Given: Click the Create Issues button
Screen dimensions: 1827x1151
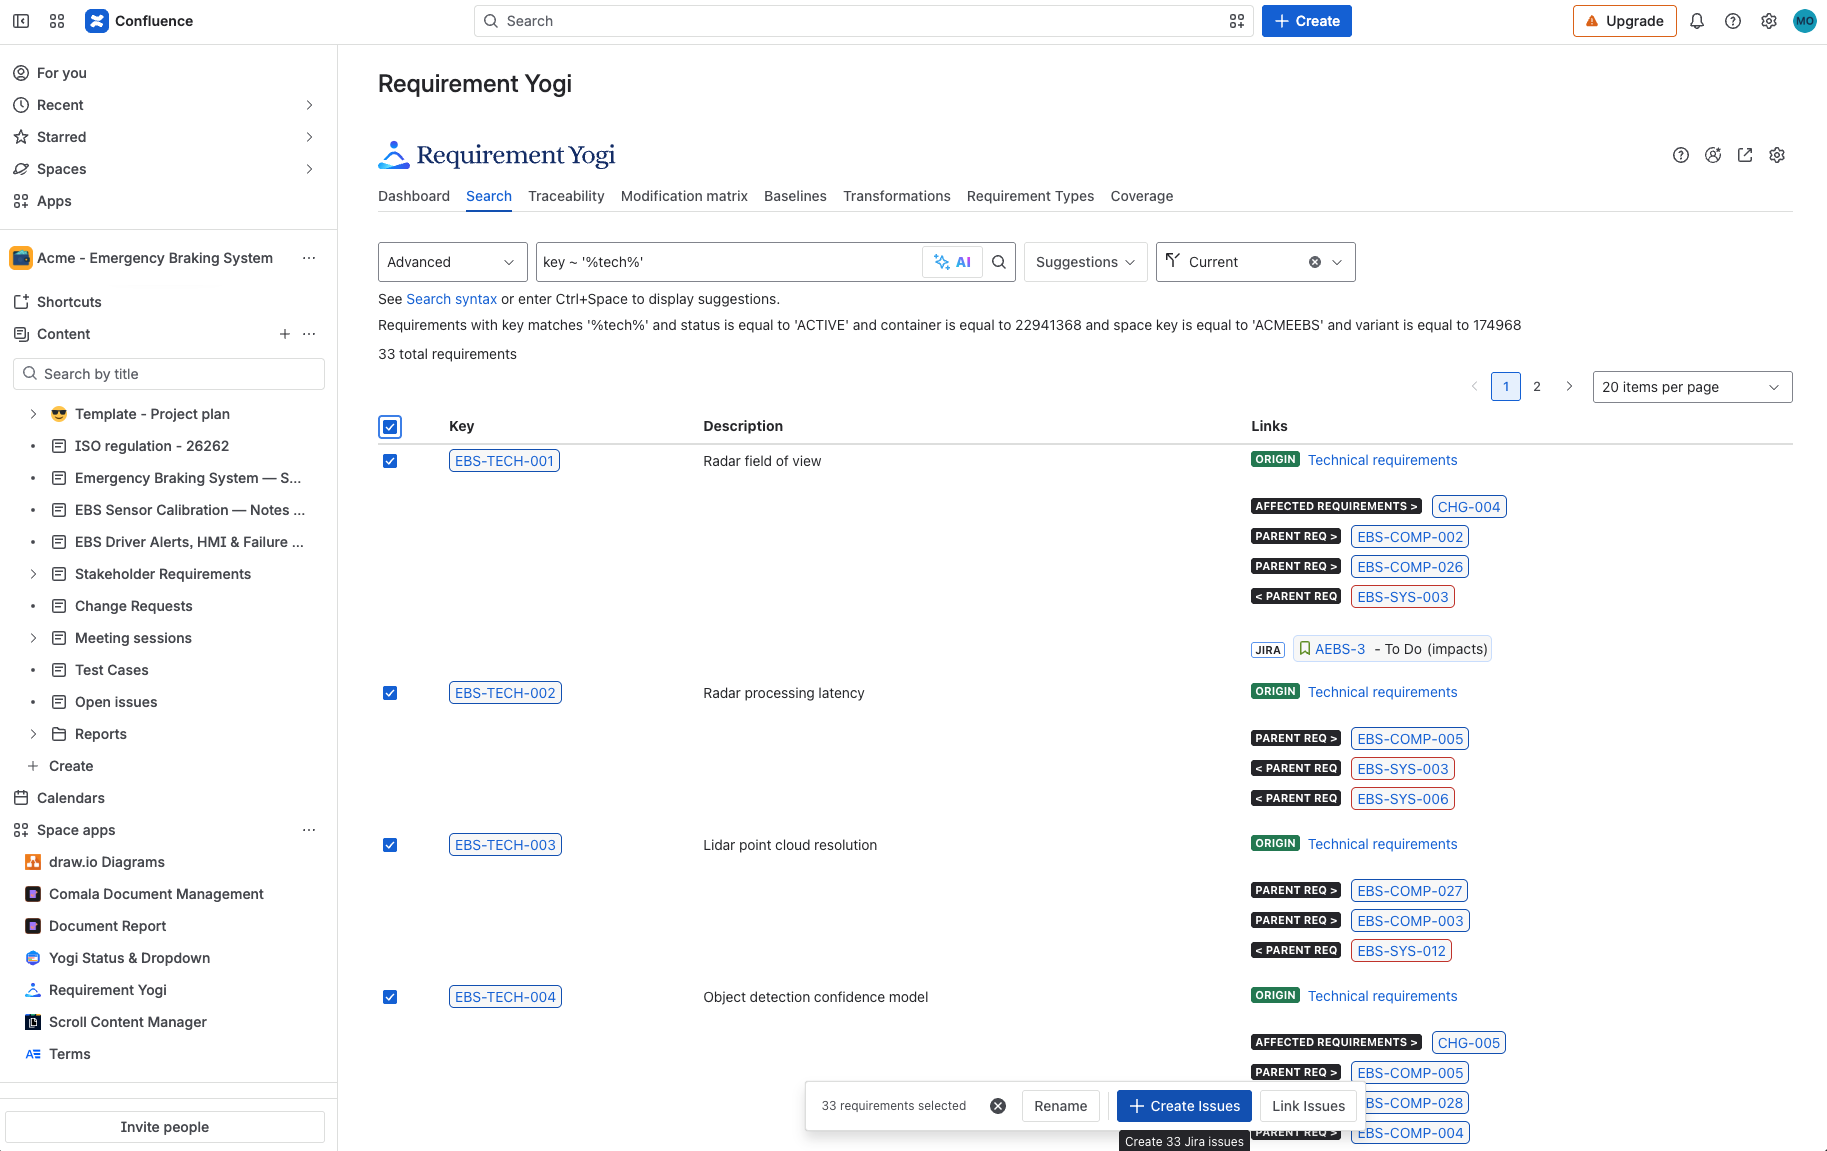Looking at the screenshot, I should pos(1184,1106).
